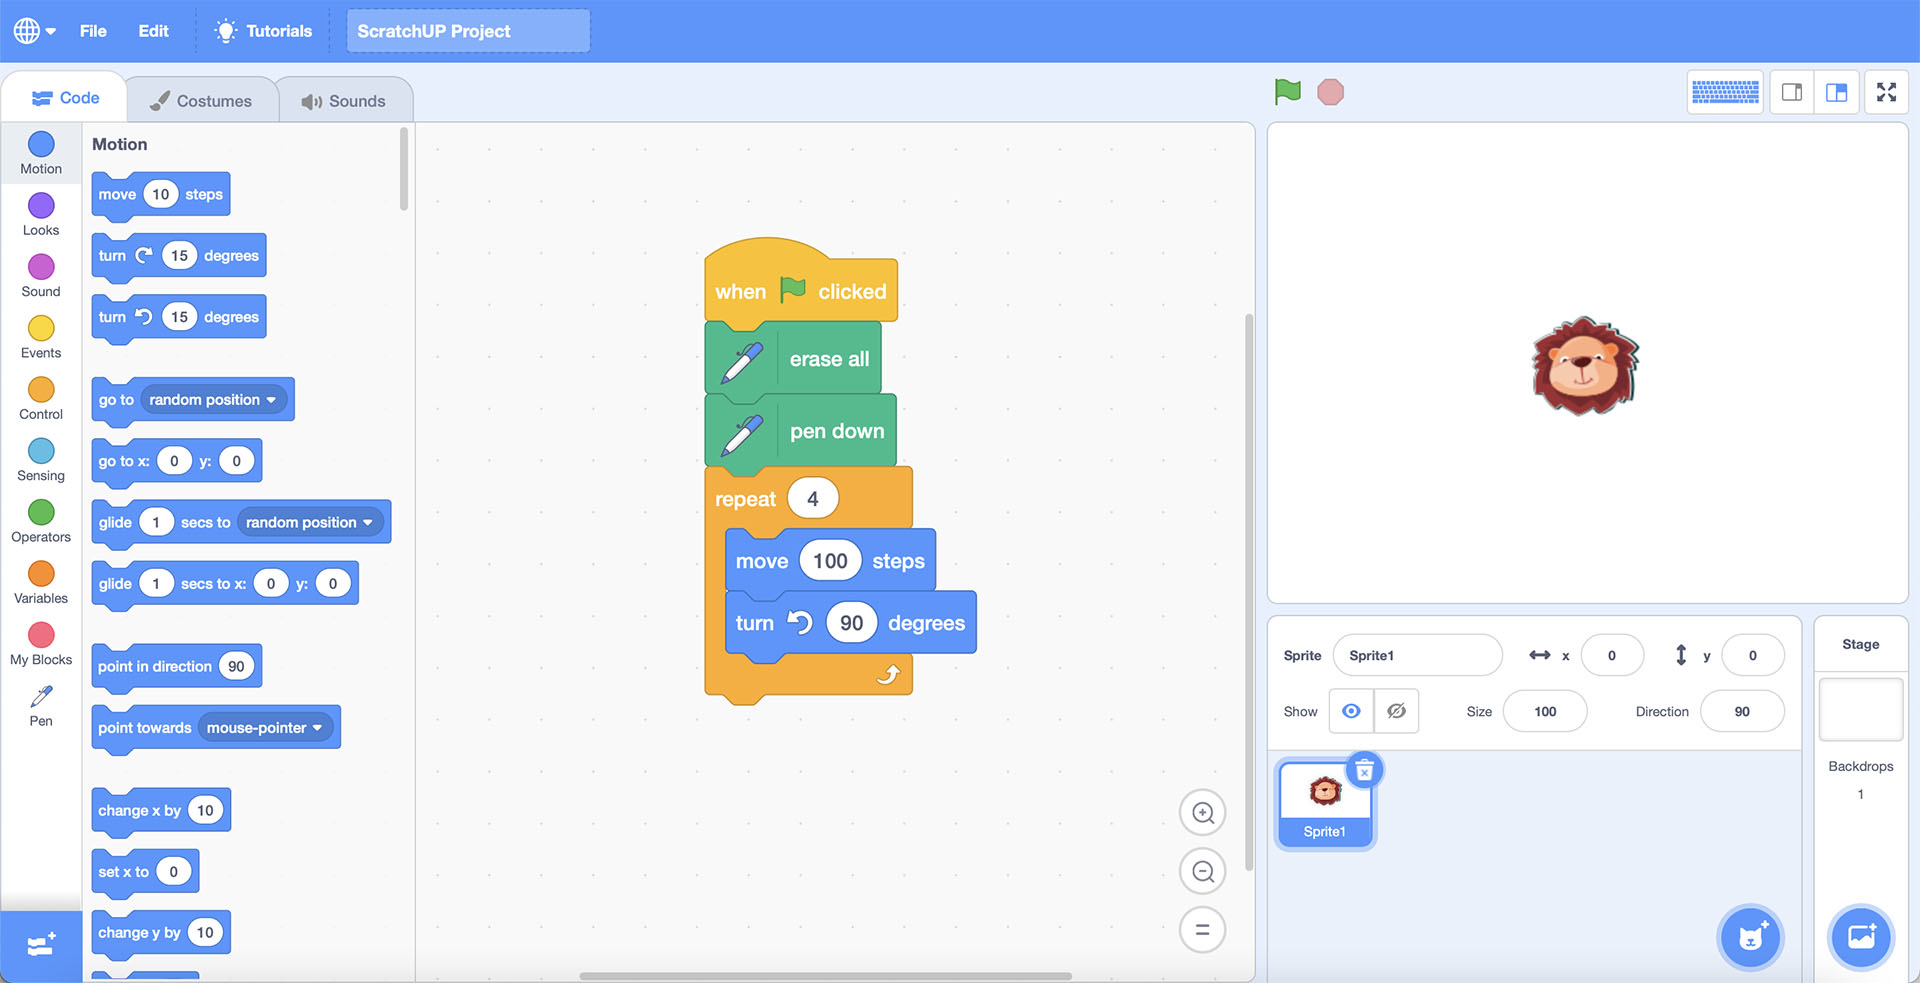1920x983 pixels.
Task: Select the Pen block category
Action: [x=41, y=705]
